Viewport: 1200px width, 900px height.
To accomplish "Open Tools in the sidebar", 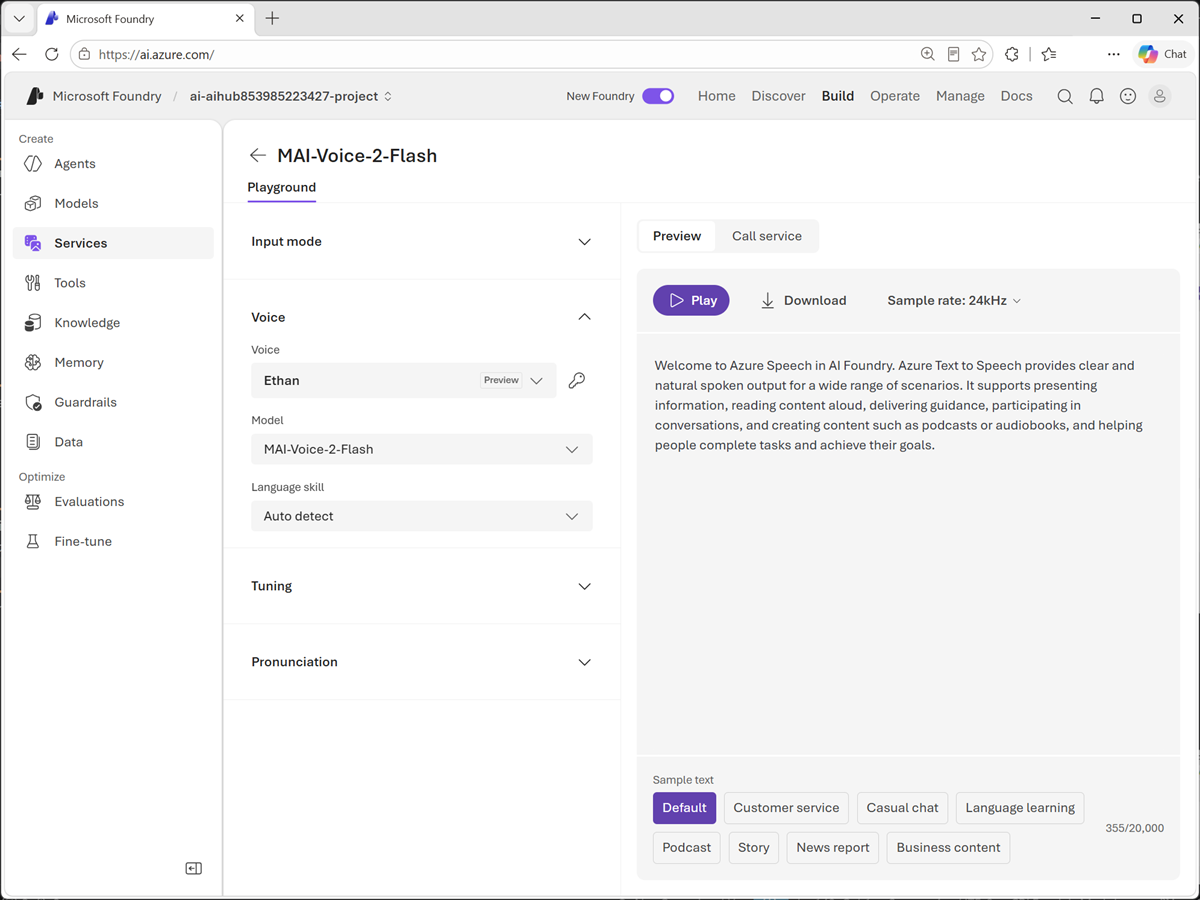I will pyautogui.click(x=113, y=283).
